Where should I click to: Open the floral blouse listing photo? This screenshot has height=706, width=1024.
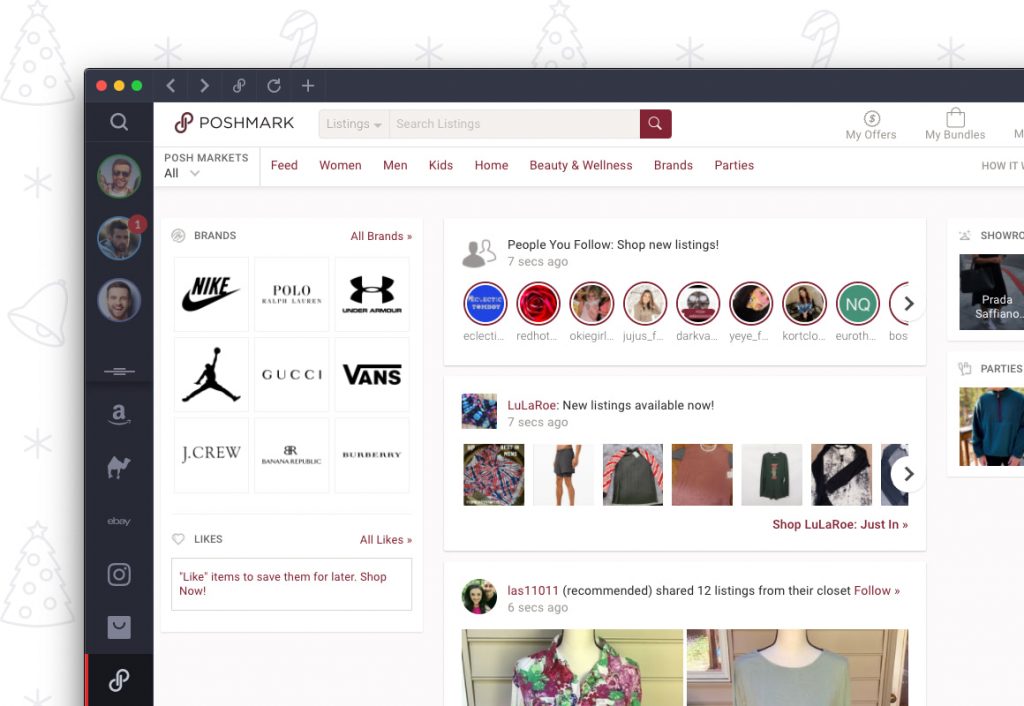coord(572,667)
